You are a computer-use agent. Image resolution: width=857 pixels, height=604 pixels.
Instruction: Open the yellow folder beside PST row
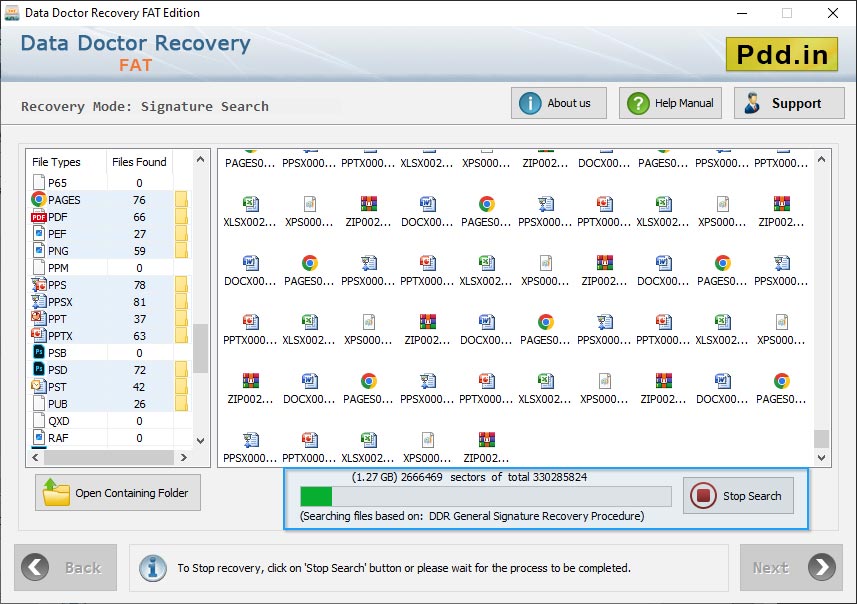point(181,386)
